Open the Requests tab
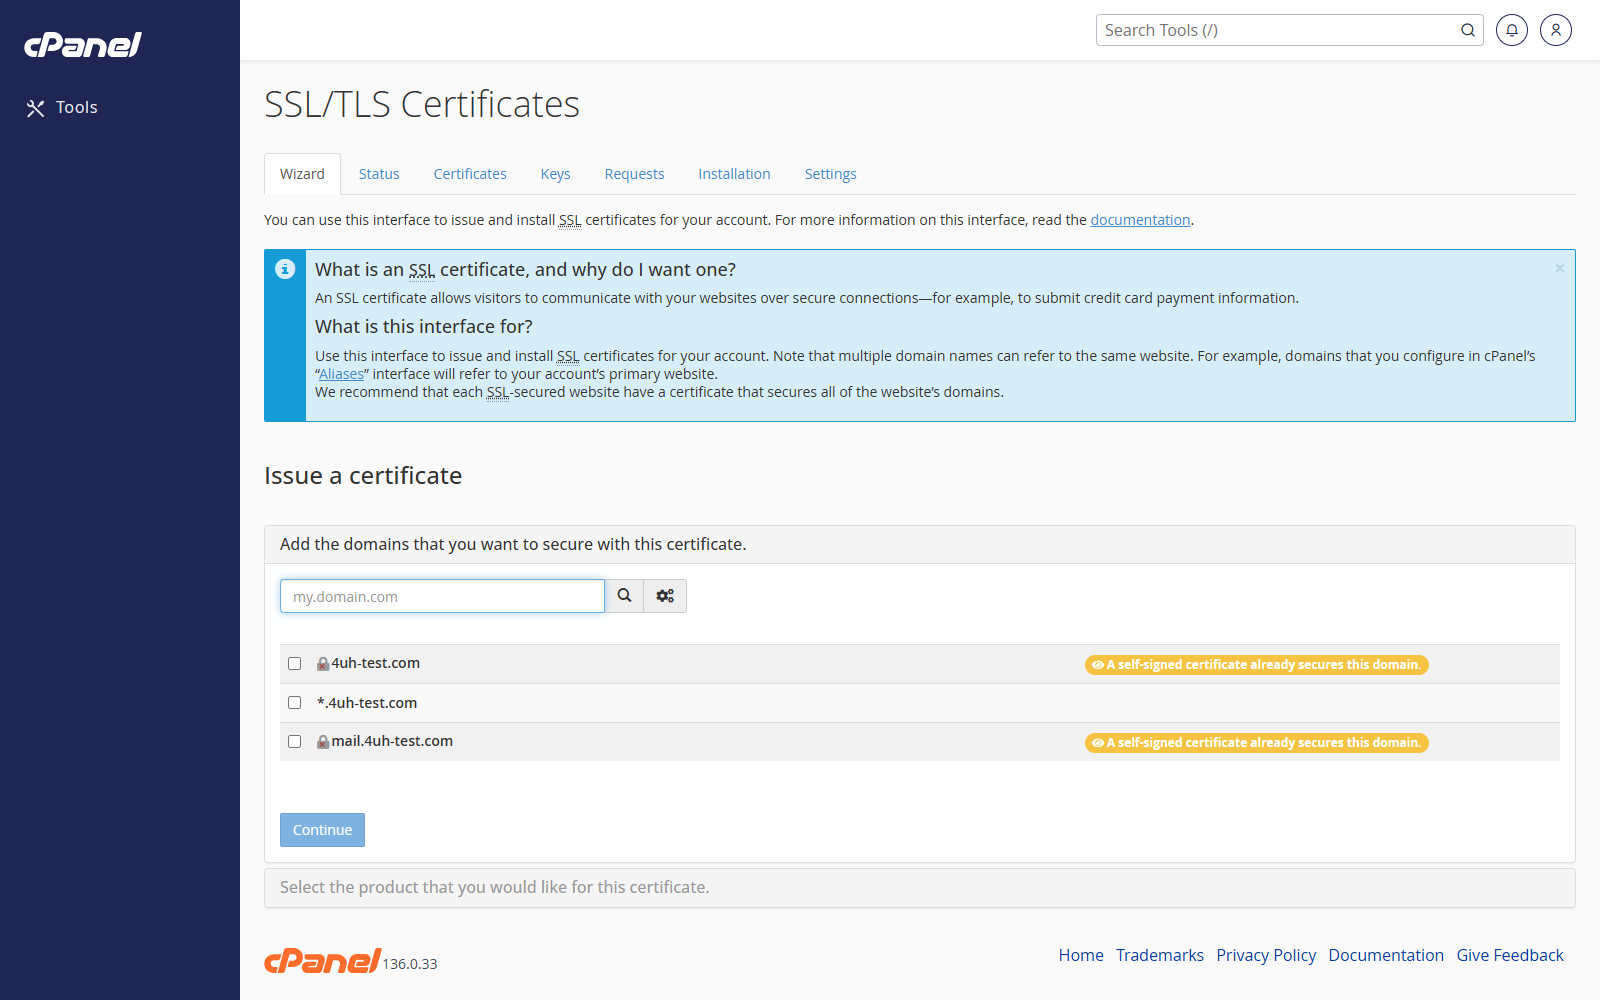This screenshot has width=1600, height=1000. [634, 174]
